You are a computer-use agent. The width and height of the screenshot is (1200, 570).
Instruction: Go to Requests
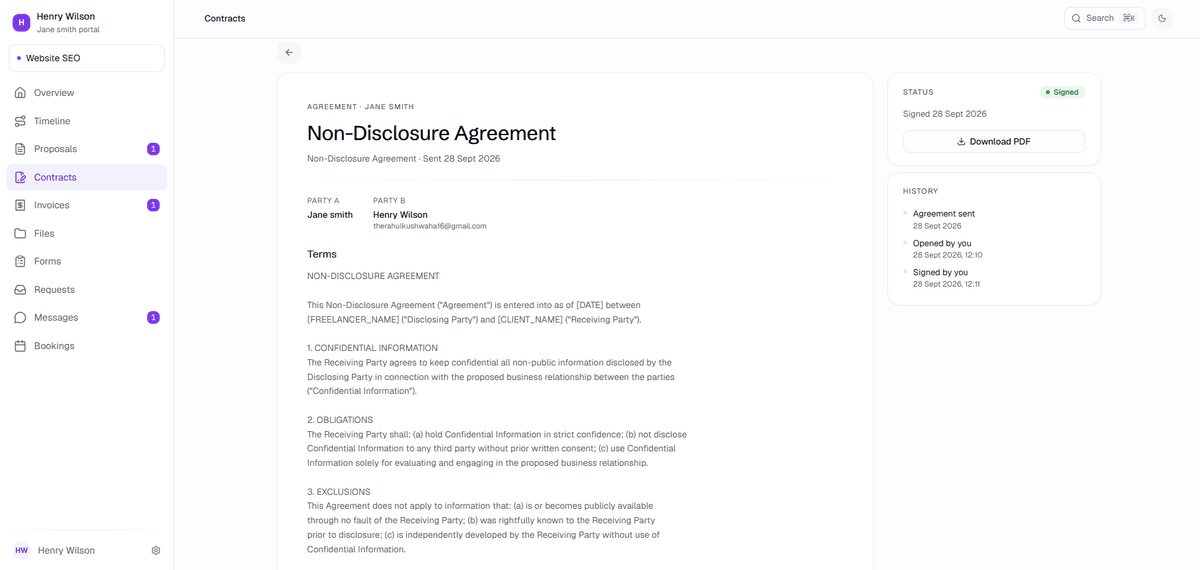pyautogui.click(x=87, y=289)
